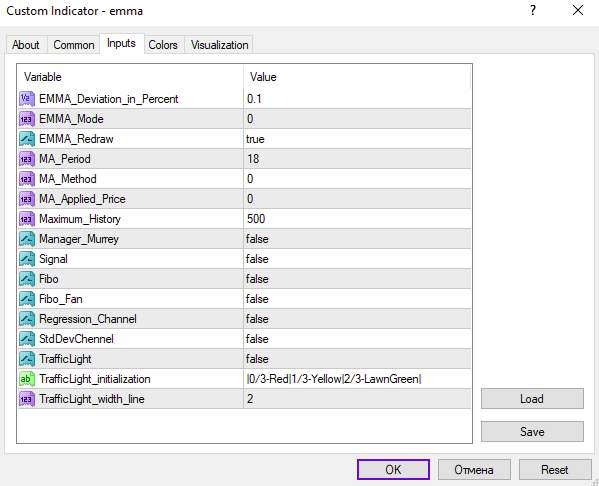
Task: Select the Regression_Channel false value cell
Action: pyautogui.click(x=357, y=319)
